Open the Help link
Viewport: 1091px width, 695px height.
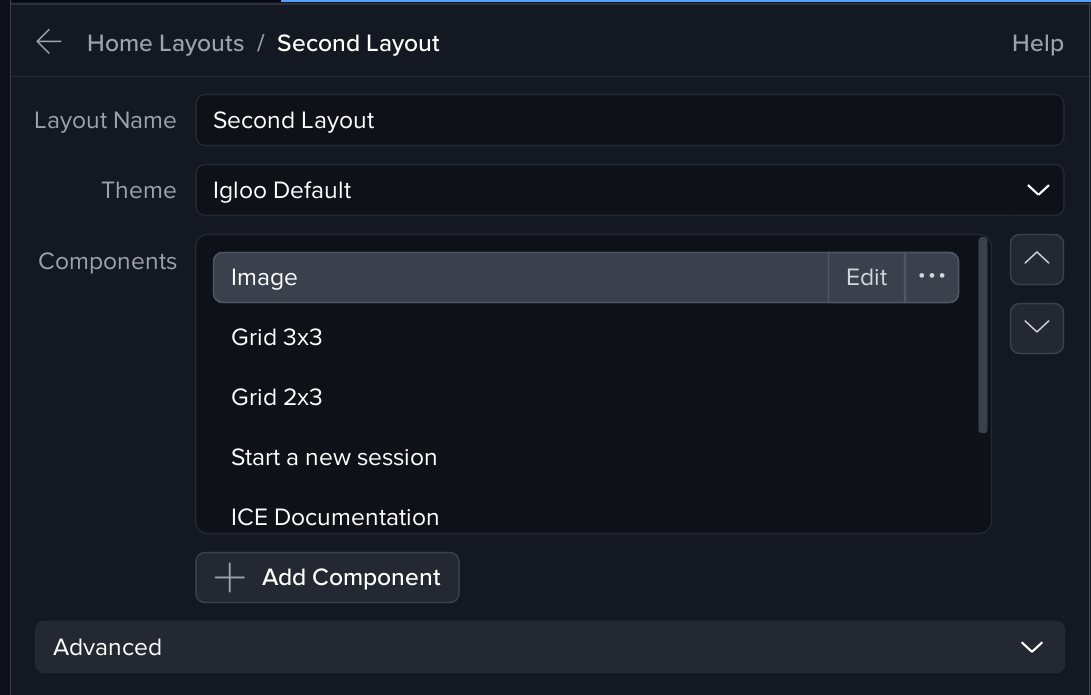tap(1037, 43)
